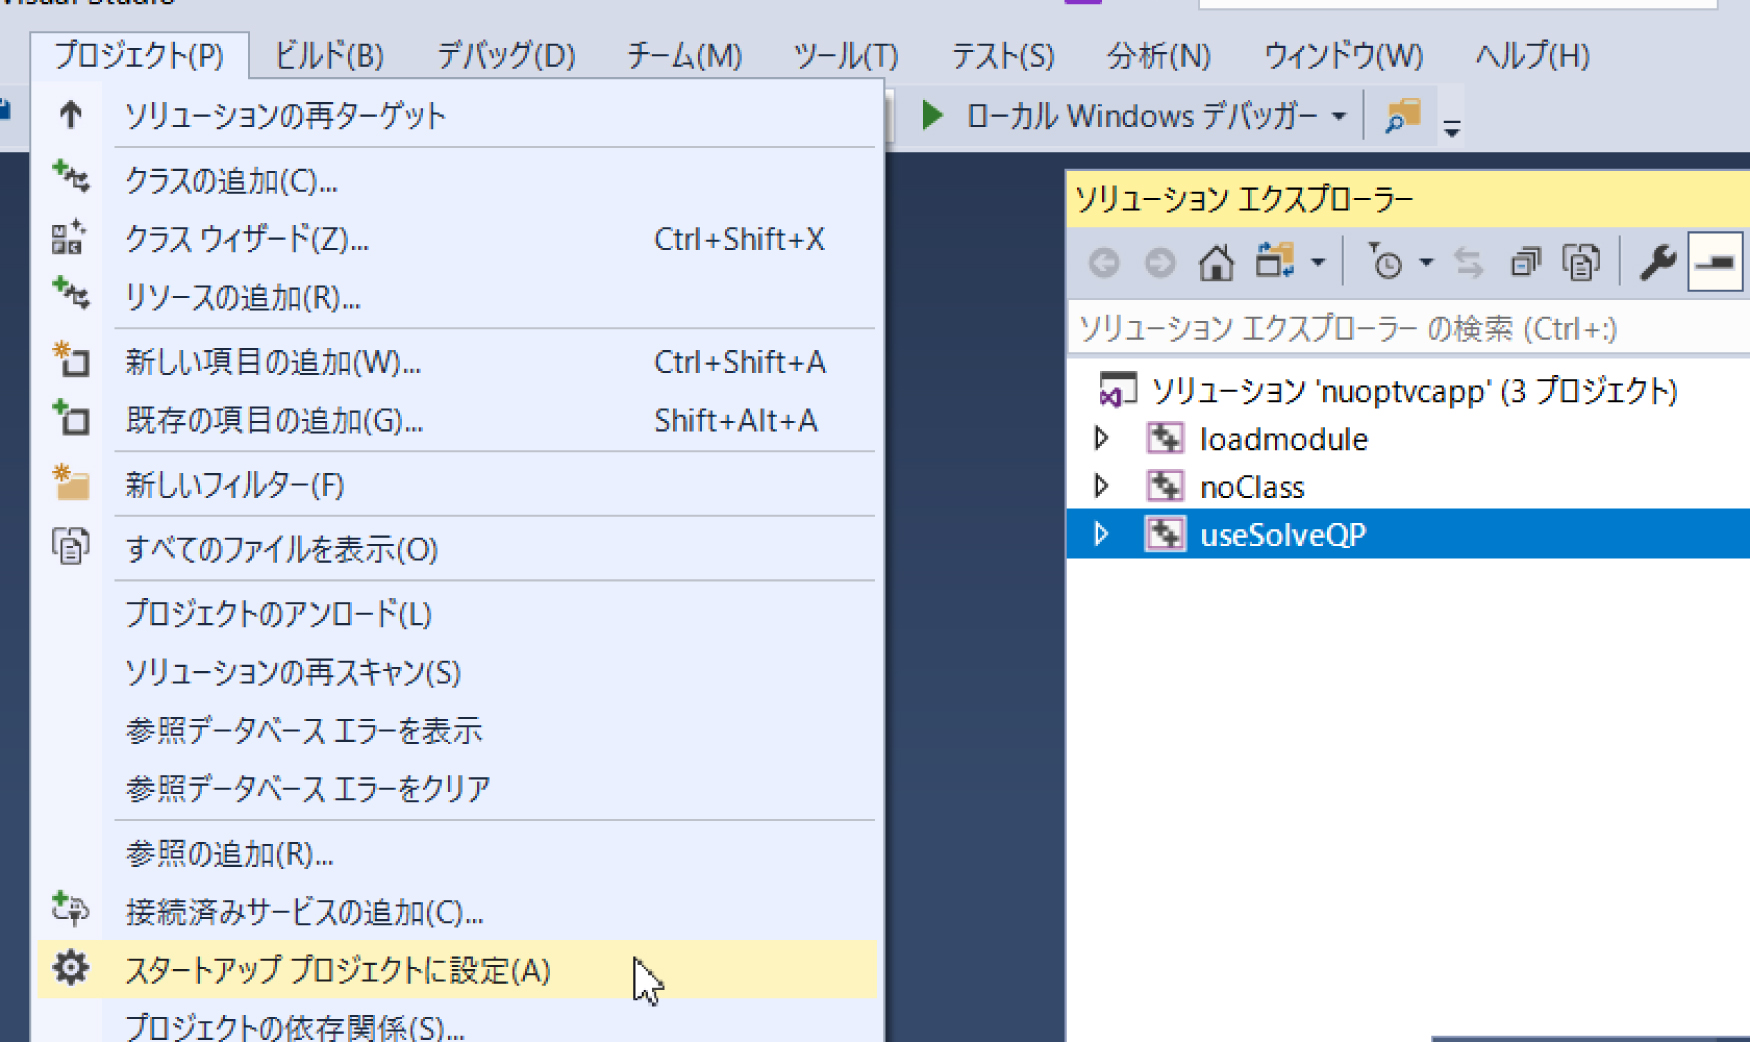Open the ビルド(B) menu
This screenshot has width=1750, height=1042.
[329, 55]
